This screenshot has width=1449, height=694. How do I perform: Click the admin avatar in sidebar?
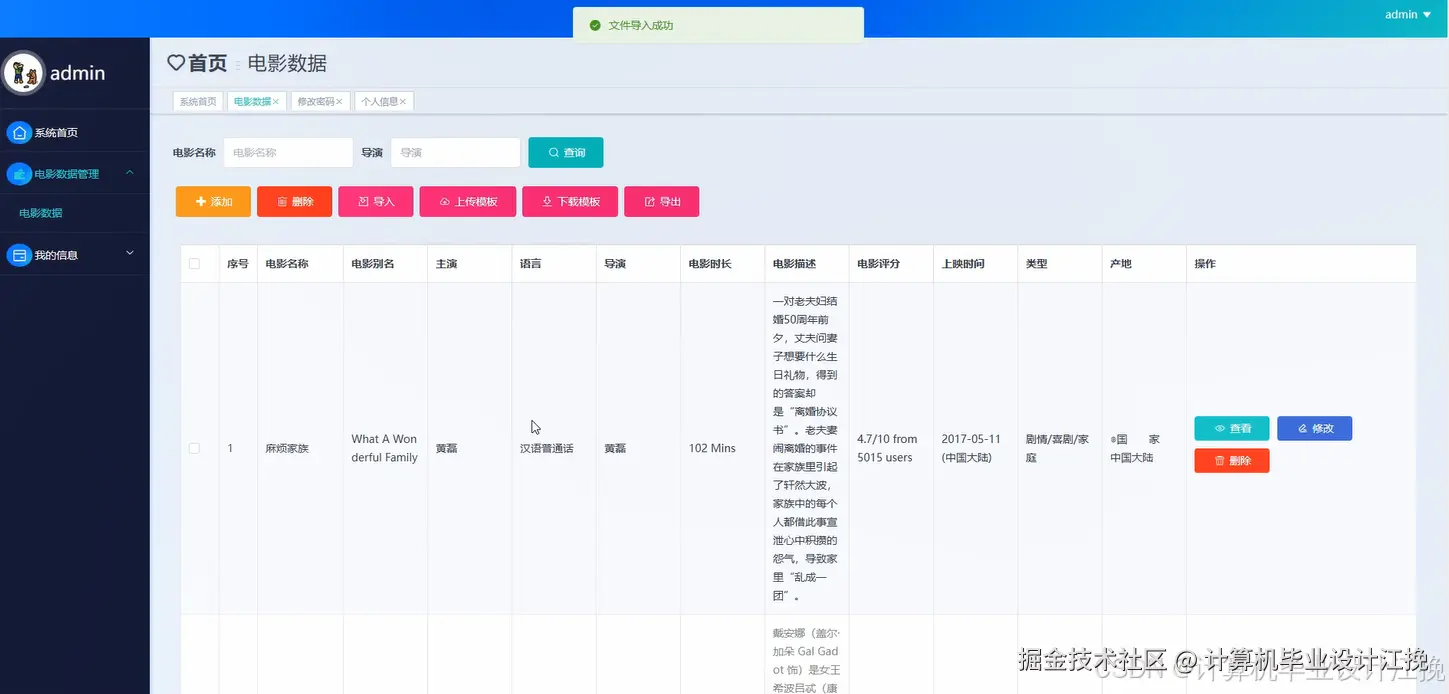22,73
